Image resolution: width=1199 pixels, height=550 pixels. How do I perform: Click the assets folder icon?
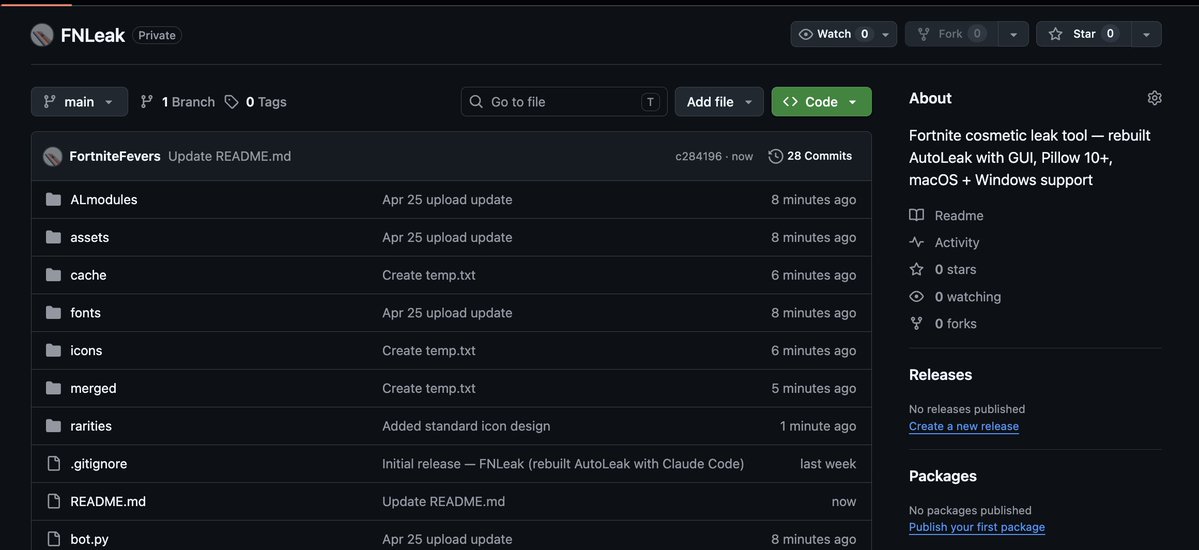point(53,237)
